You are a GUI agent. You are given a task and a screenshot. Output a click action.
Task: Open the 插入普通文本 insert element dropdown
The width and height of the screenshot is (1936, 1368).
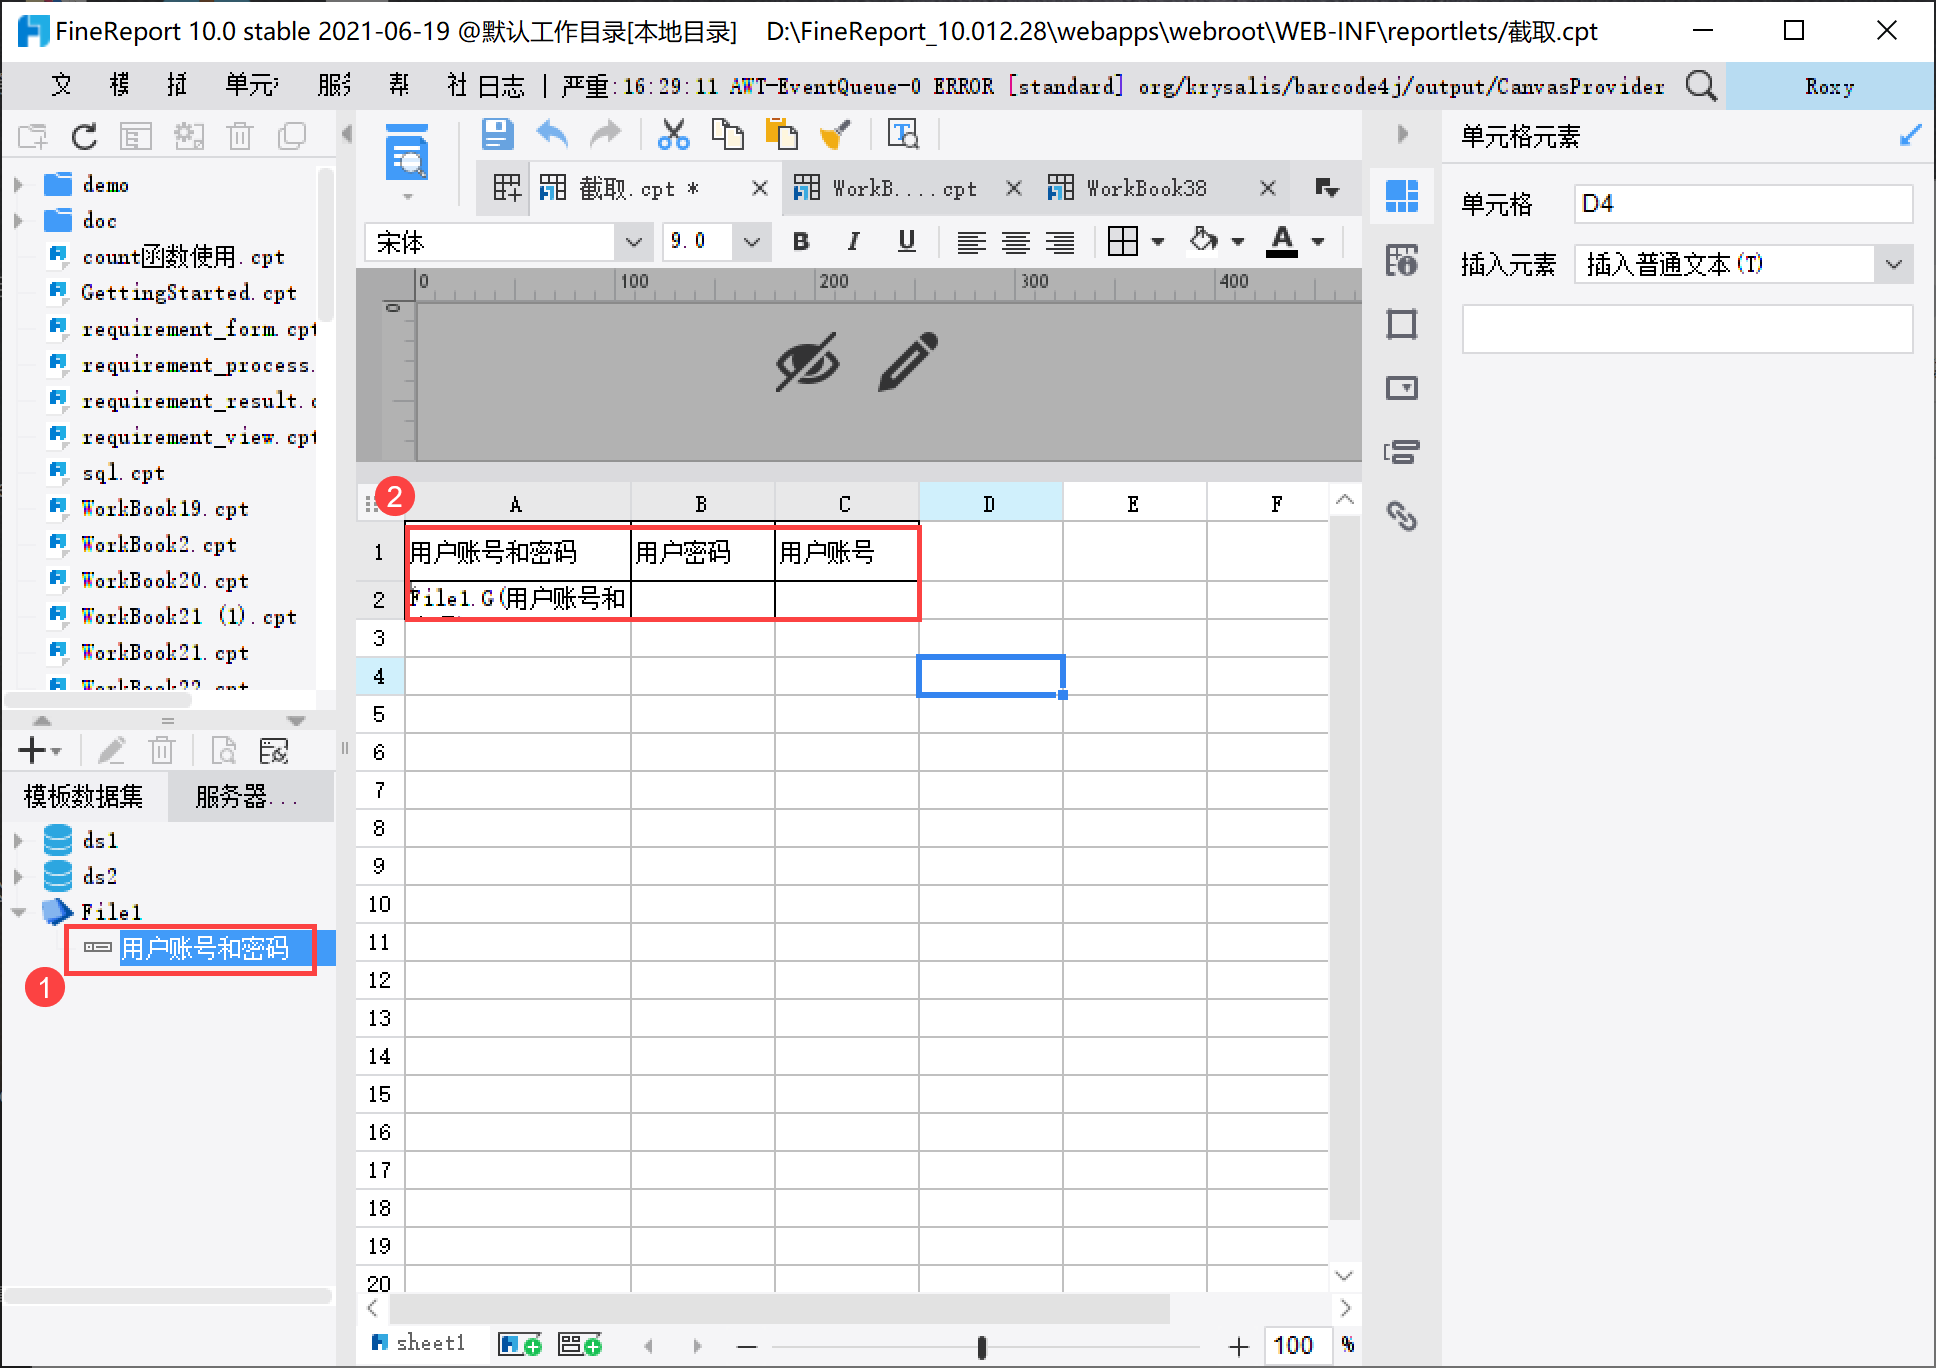coord(1893,264)
